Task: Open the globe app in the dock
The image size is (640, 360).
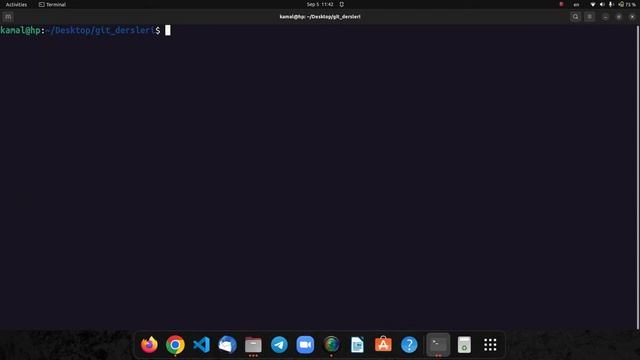Action: click(331, 344)
